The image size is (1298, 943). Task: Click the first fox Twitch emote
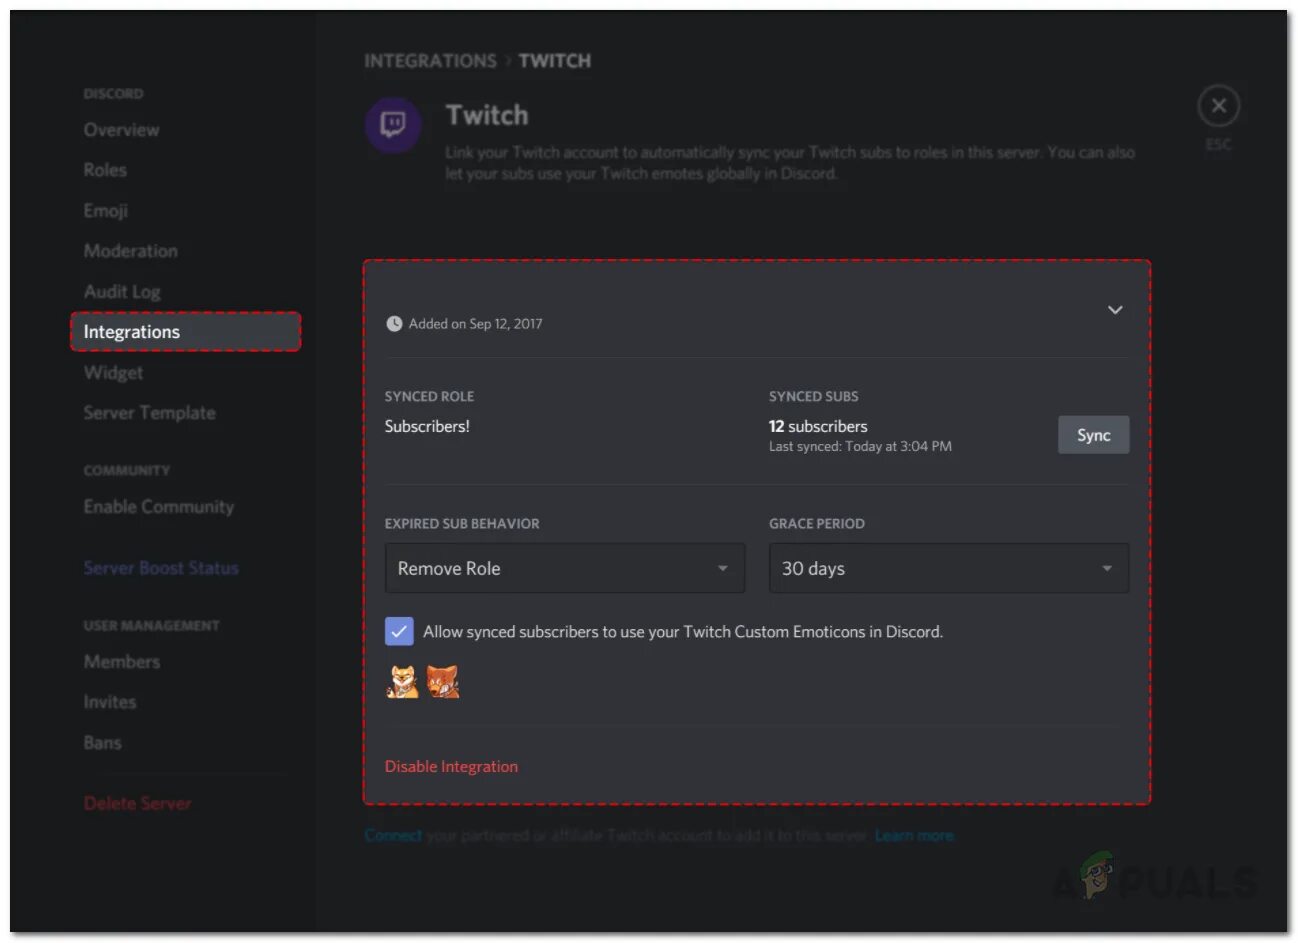coord(402,682)
